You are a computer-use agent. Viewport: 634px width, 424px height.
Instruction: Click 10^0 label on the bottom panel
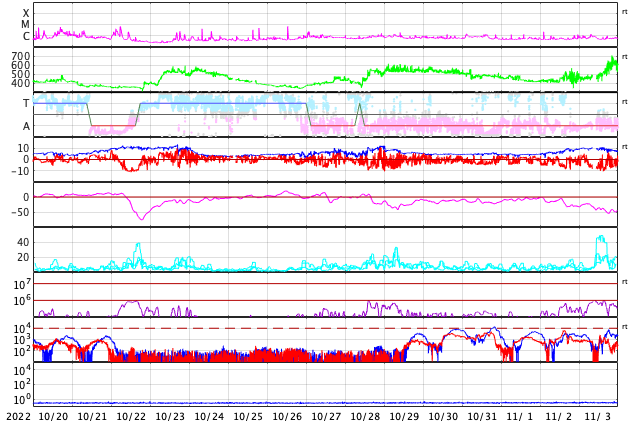23,399
